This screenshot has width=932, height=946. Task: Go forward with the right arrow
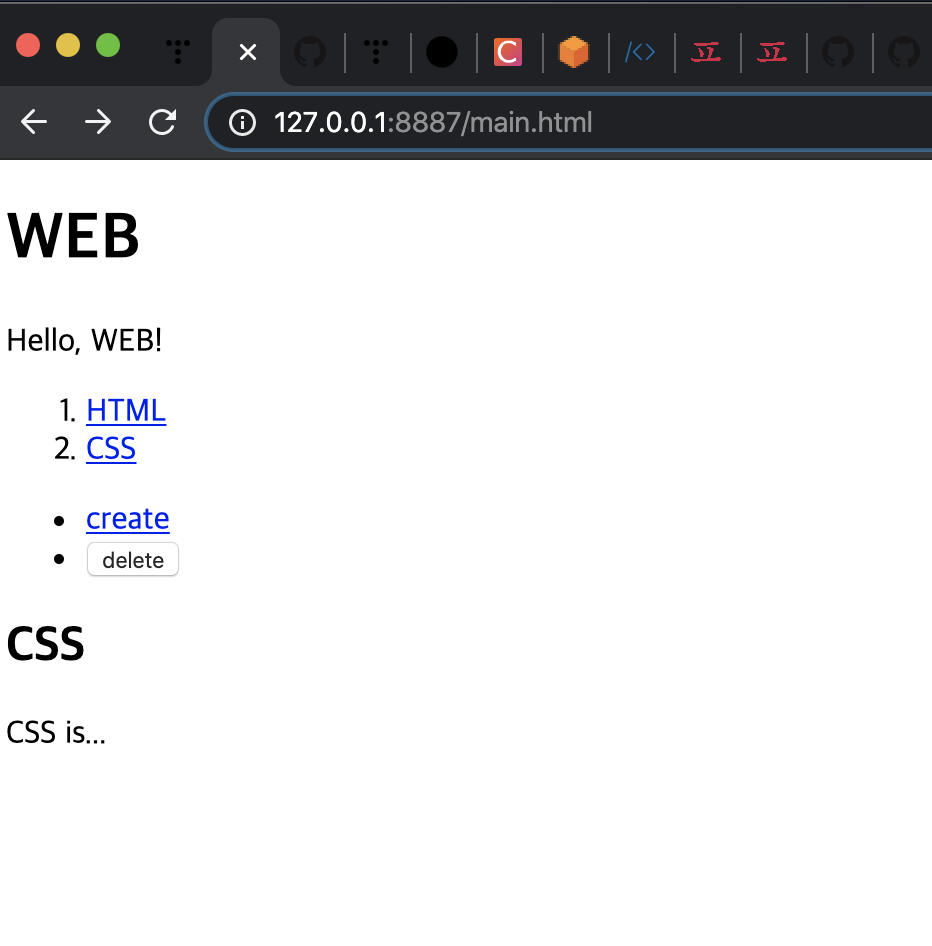(x=98, y=122)
